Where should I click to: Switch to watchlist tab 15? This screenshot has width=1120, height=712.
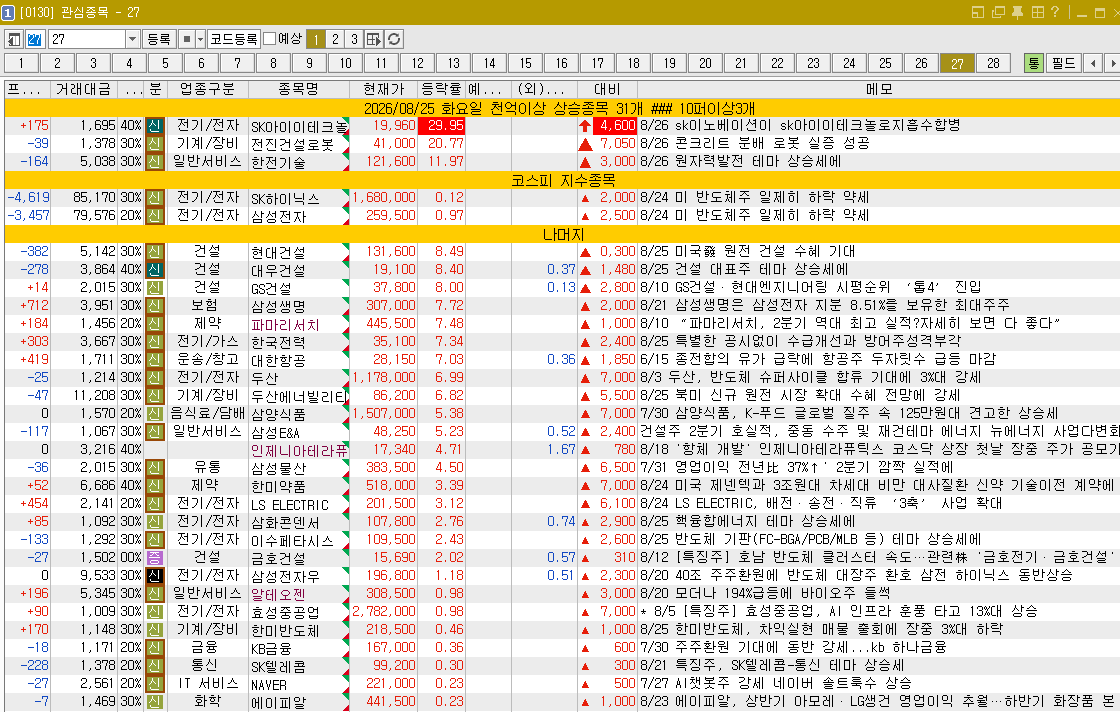coord(526,63)
